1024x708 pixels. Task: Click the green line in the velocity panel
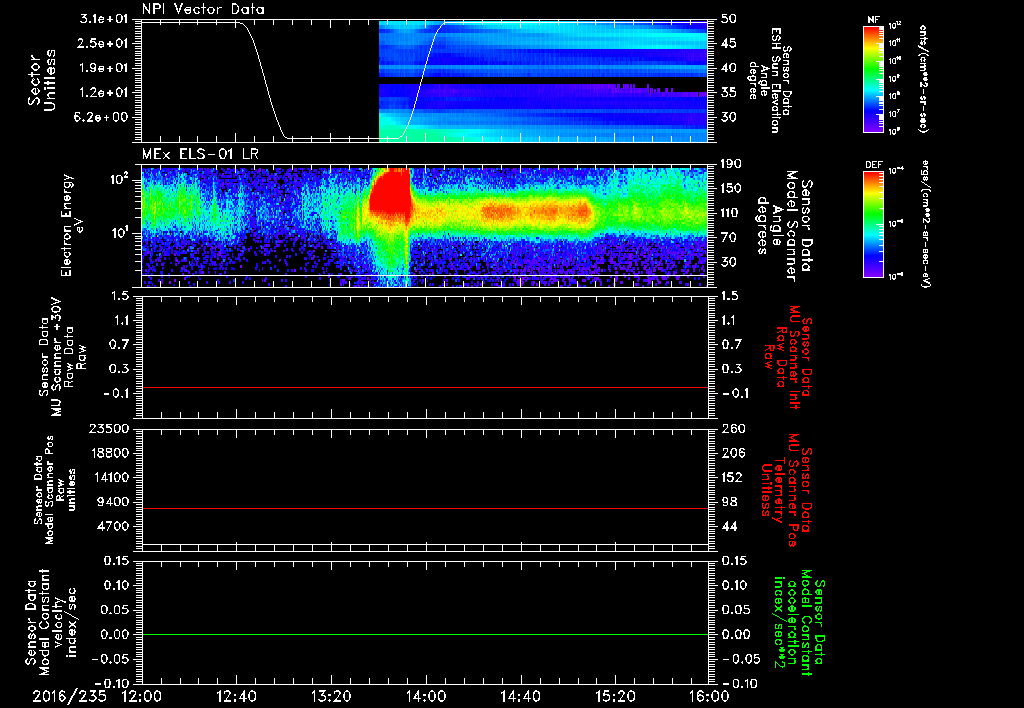click(x=424, y=634)
